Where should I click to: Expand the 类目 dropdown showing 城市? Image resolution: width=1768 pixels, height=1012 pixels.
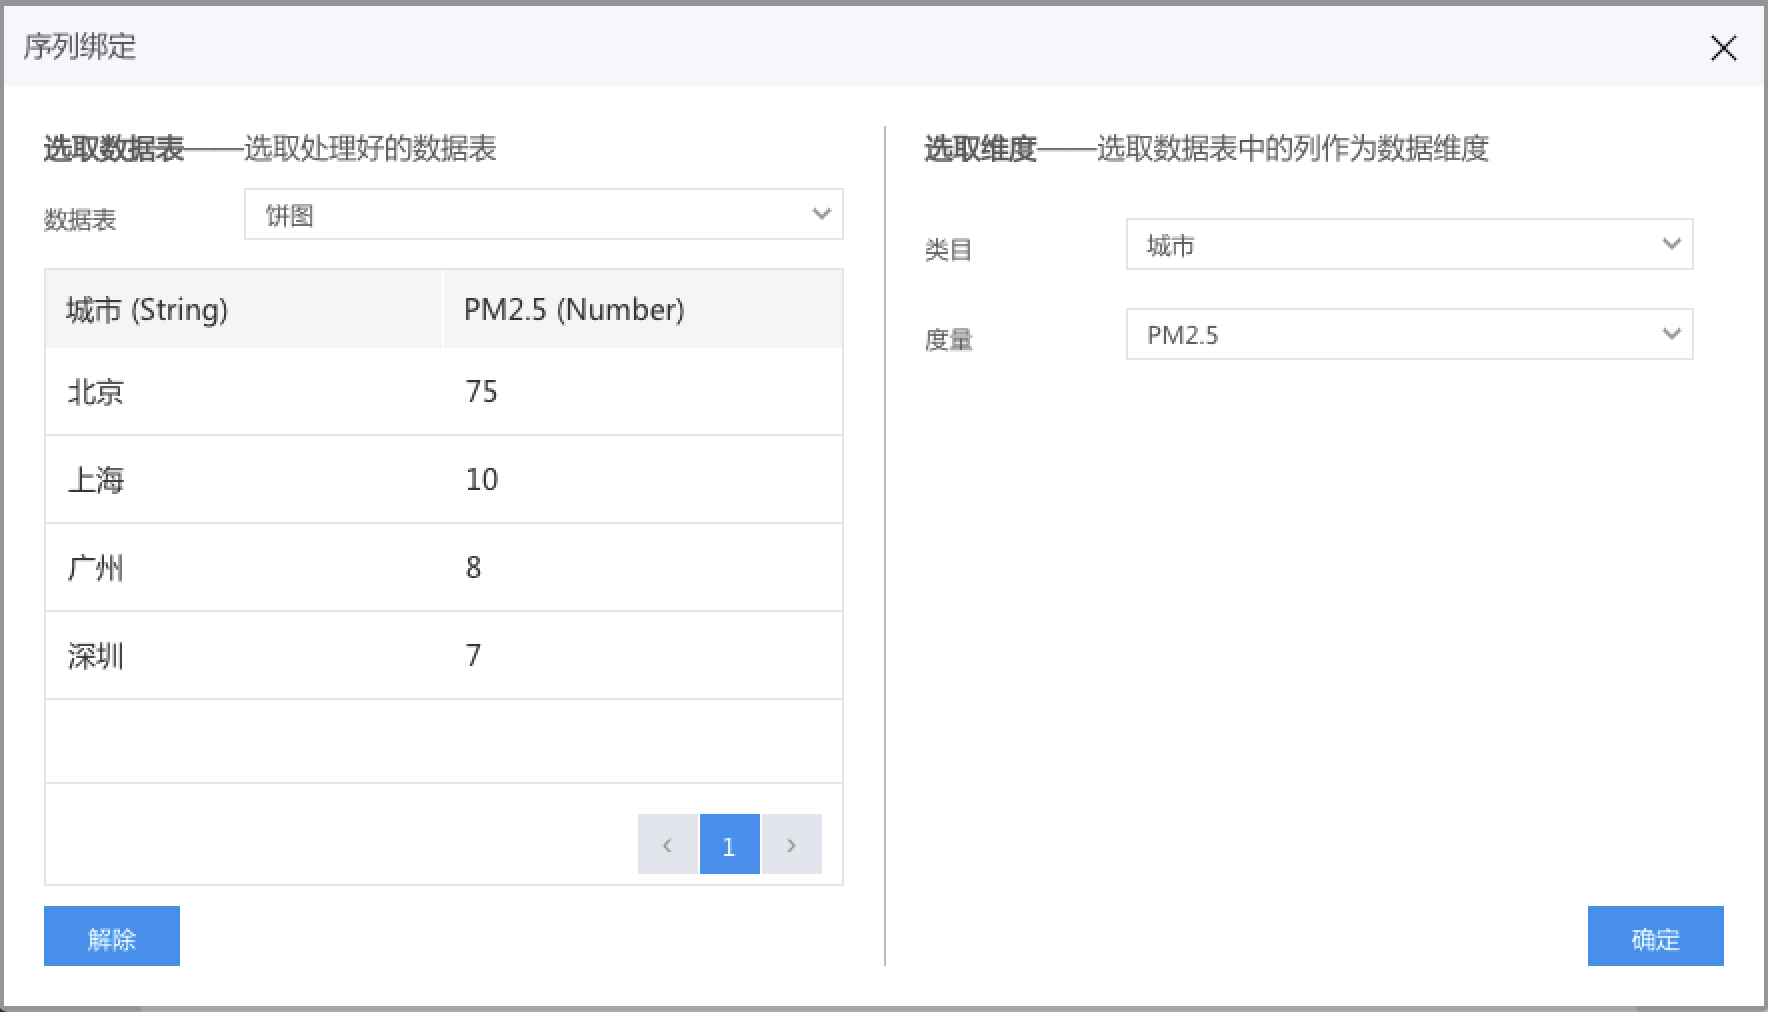[x=1408, y=245]
